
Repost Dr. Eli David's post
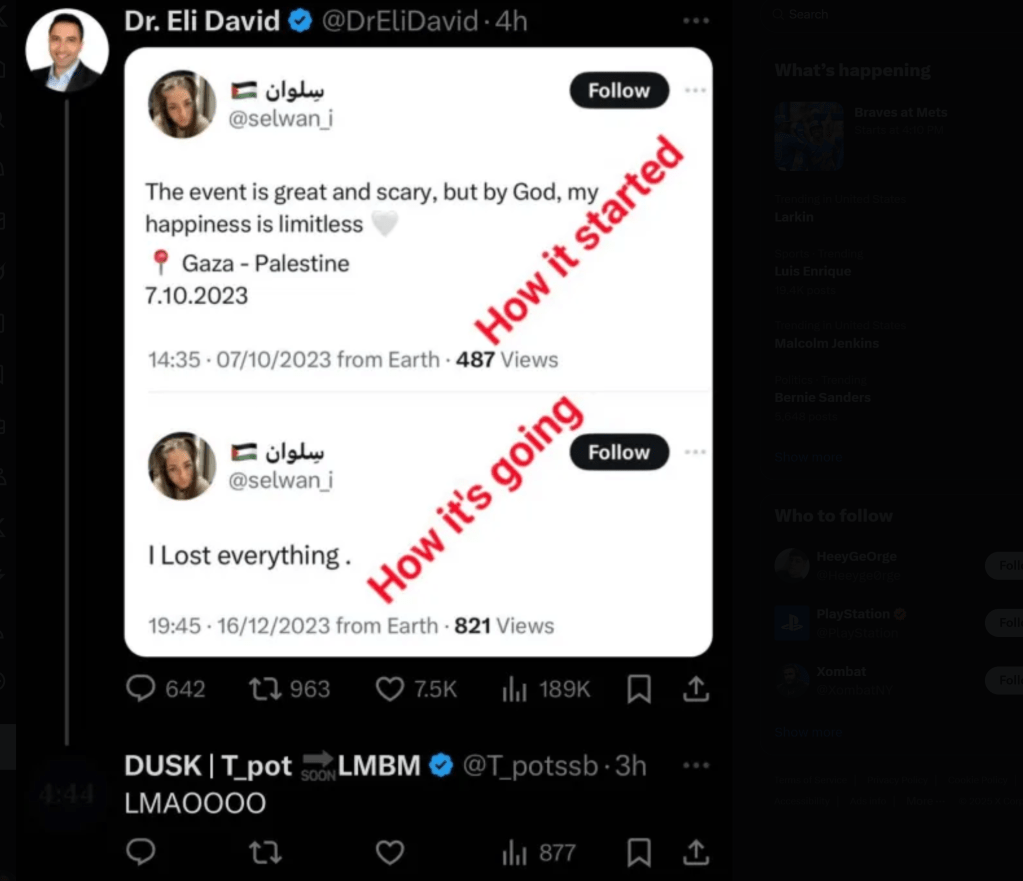click(290, 689)
